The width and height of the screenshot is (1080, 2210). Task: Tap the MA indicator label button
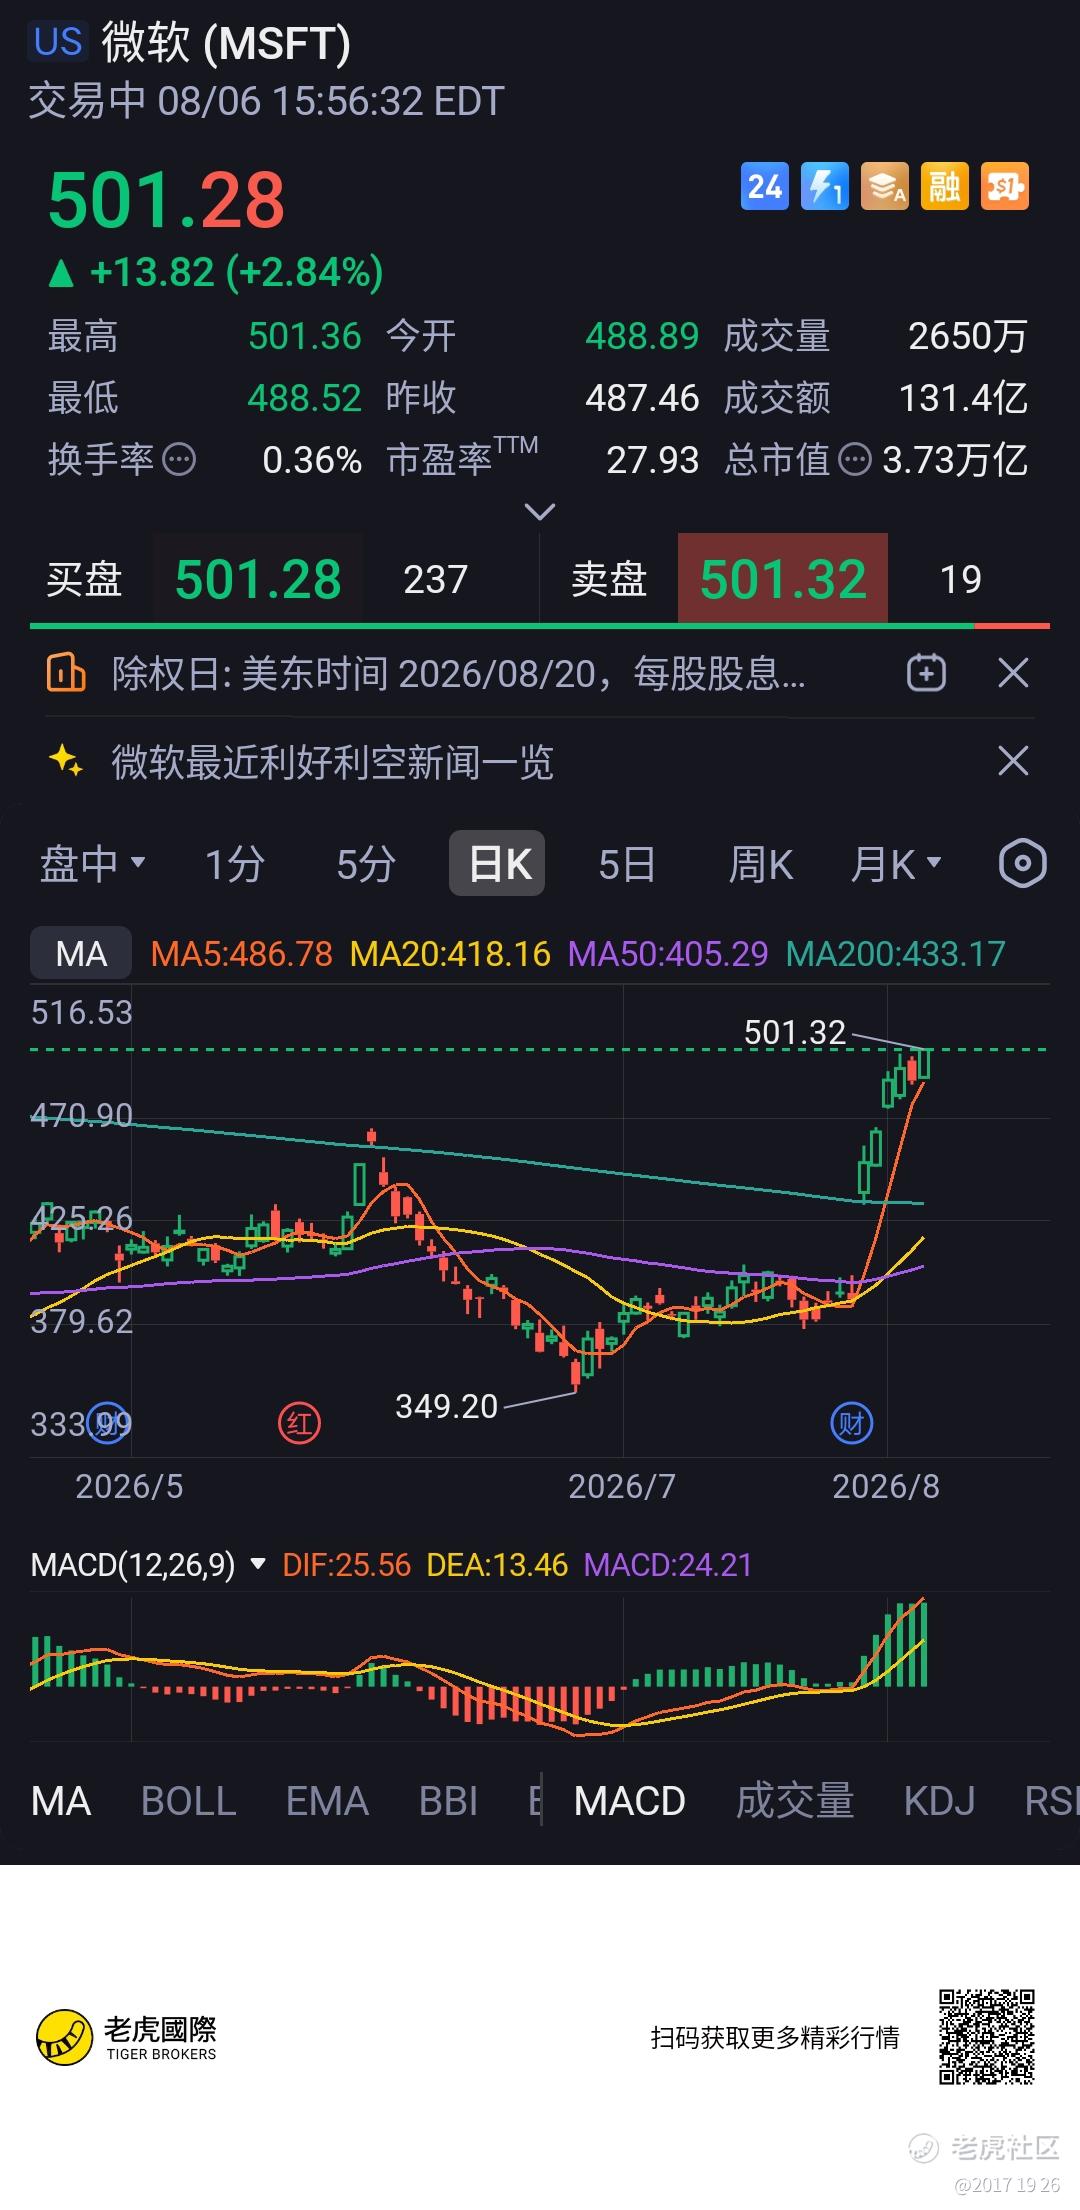pos(81,953)
